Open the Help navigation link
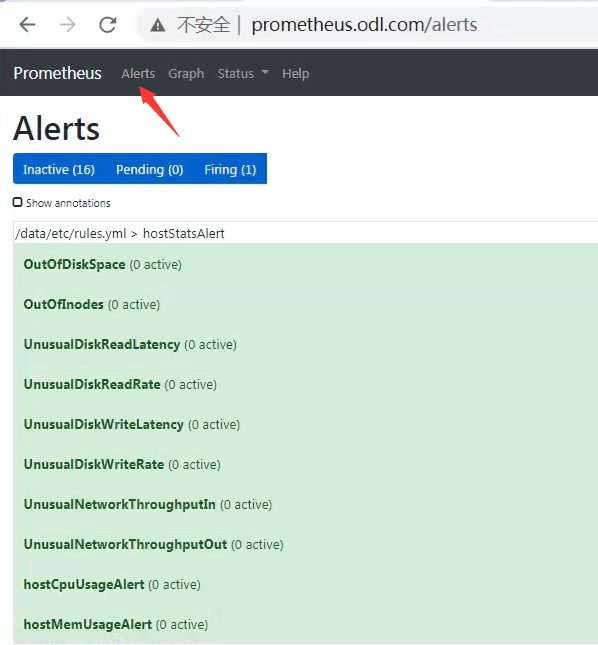Image resolution: width=598 pixels, height=645 pixels. 295,74
